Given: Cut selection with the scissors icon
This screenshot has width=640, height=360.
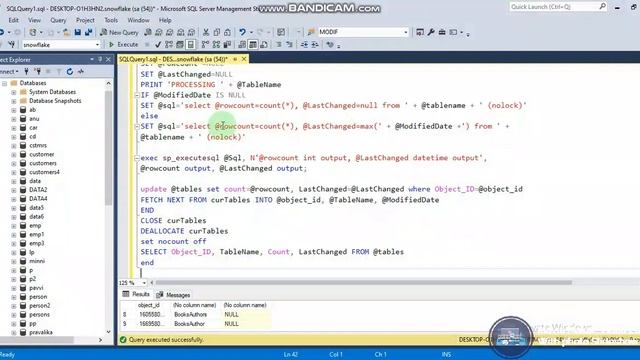Looking at the screenshot, I should point(206,32).
